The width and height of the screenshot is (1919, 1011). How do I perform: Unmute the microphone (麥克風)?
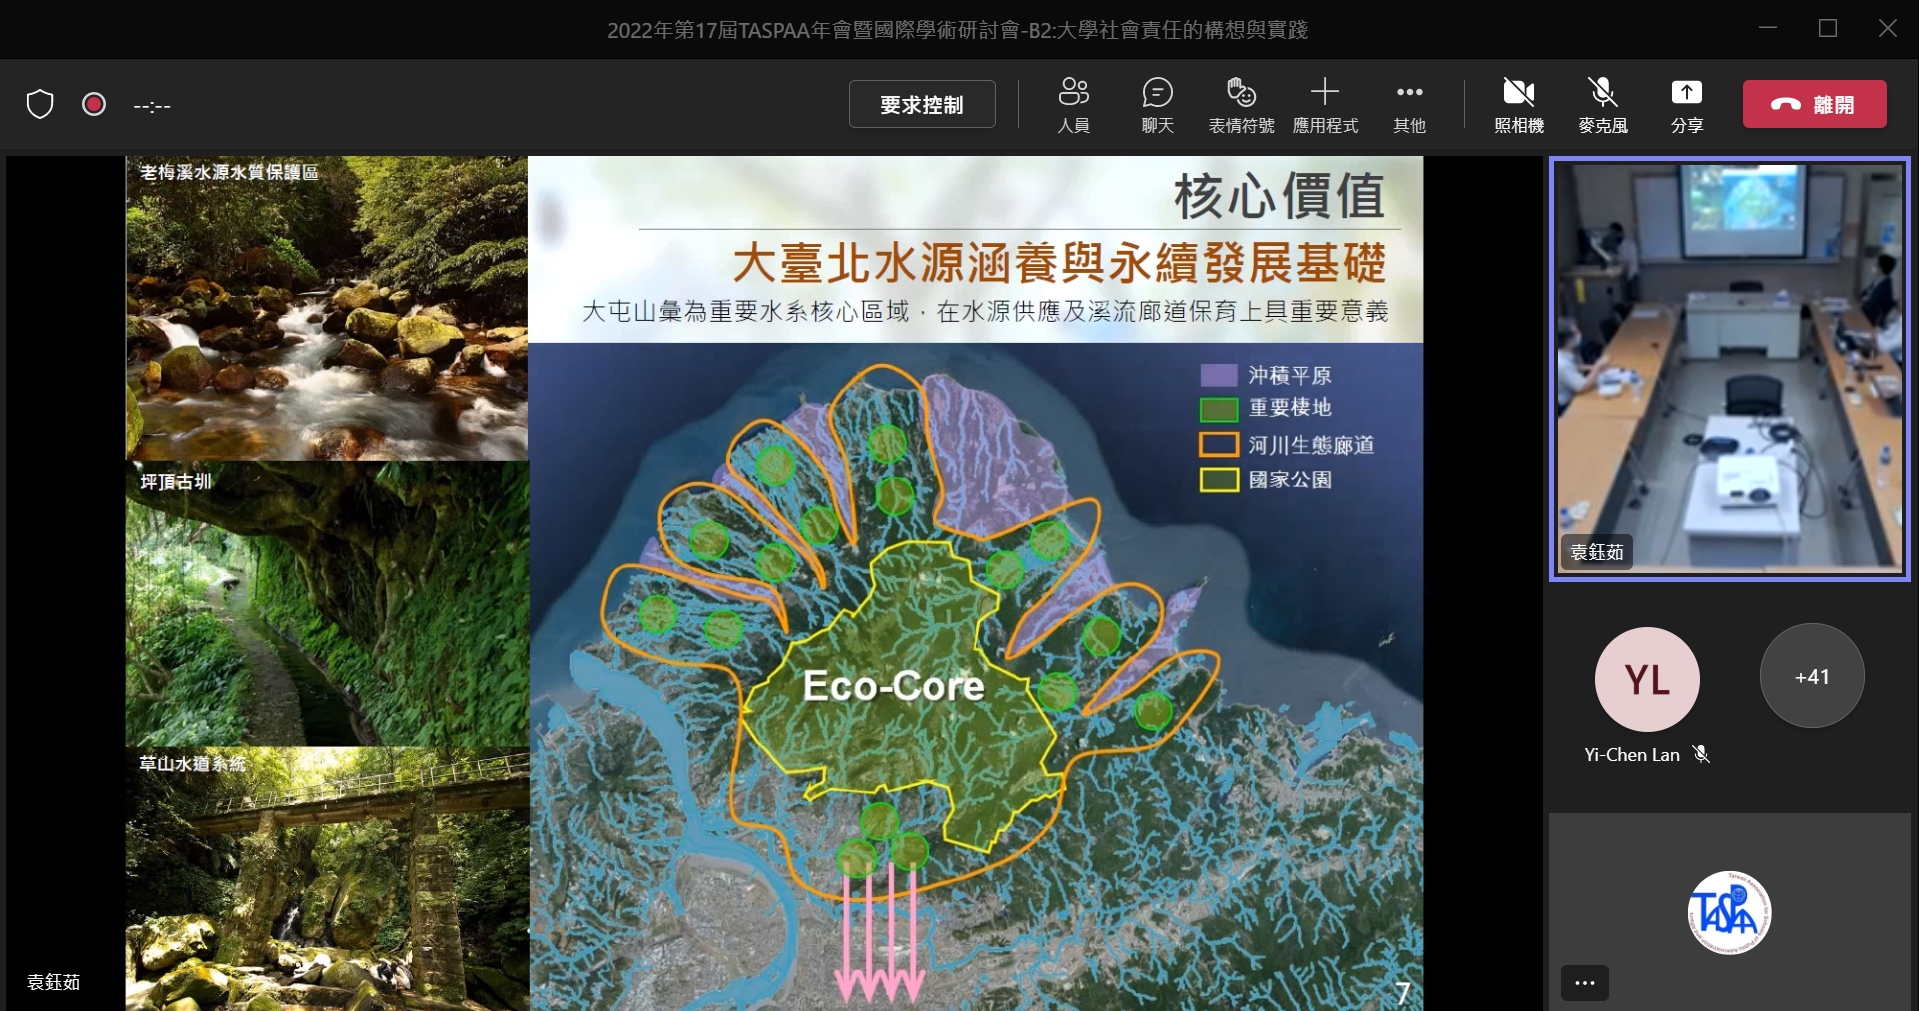(1602, 104)
